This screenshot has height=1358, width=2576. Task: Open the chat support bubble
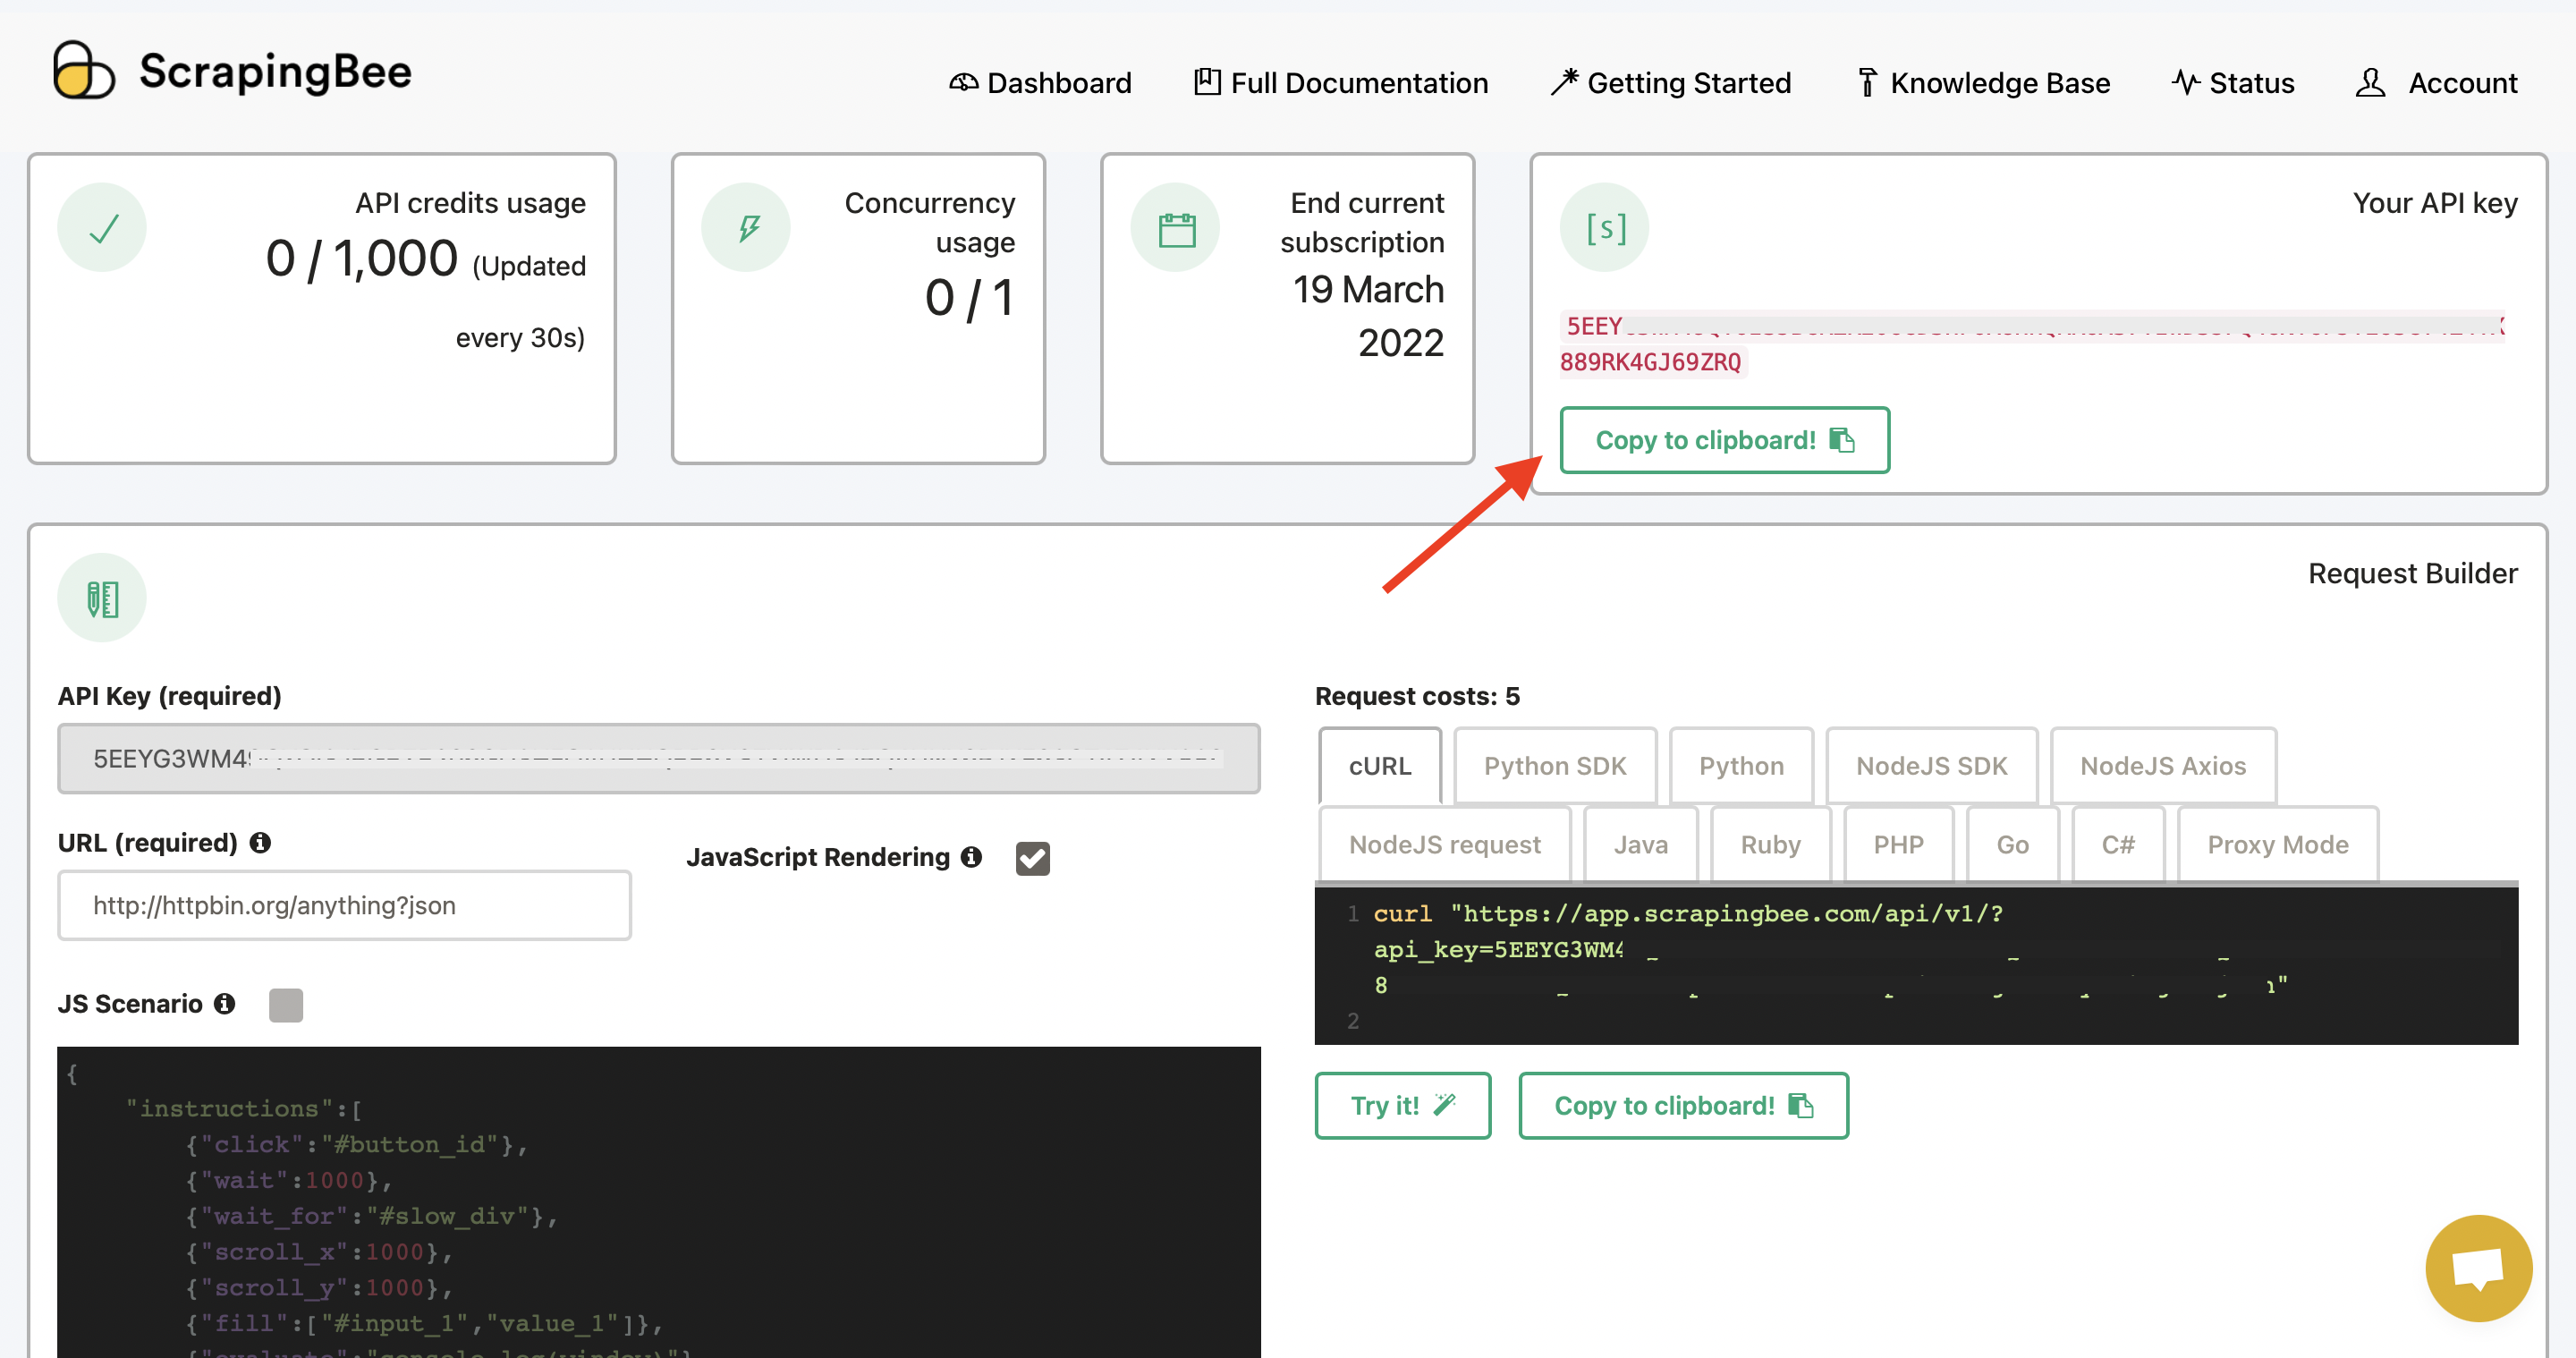2477,1267
